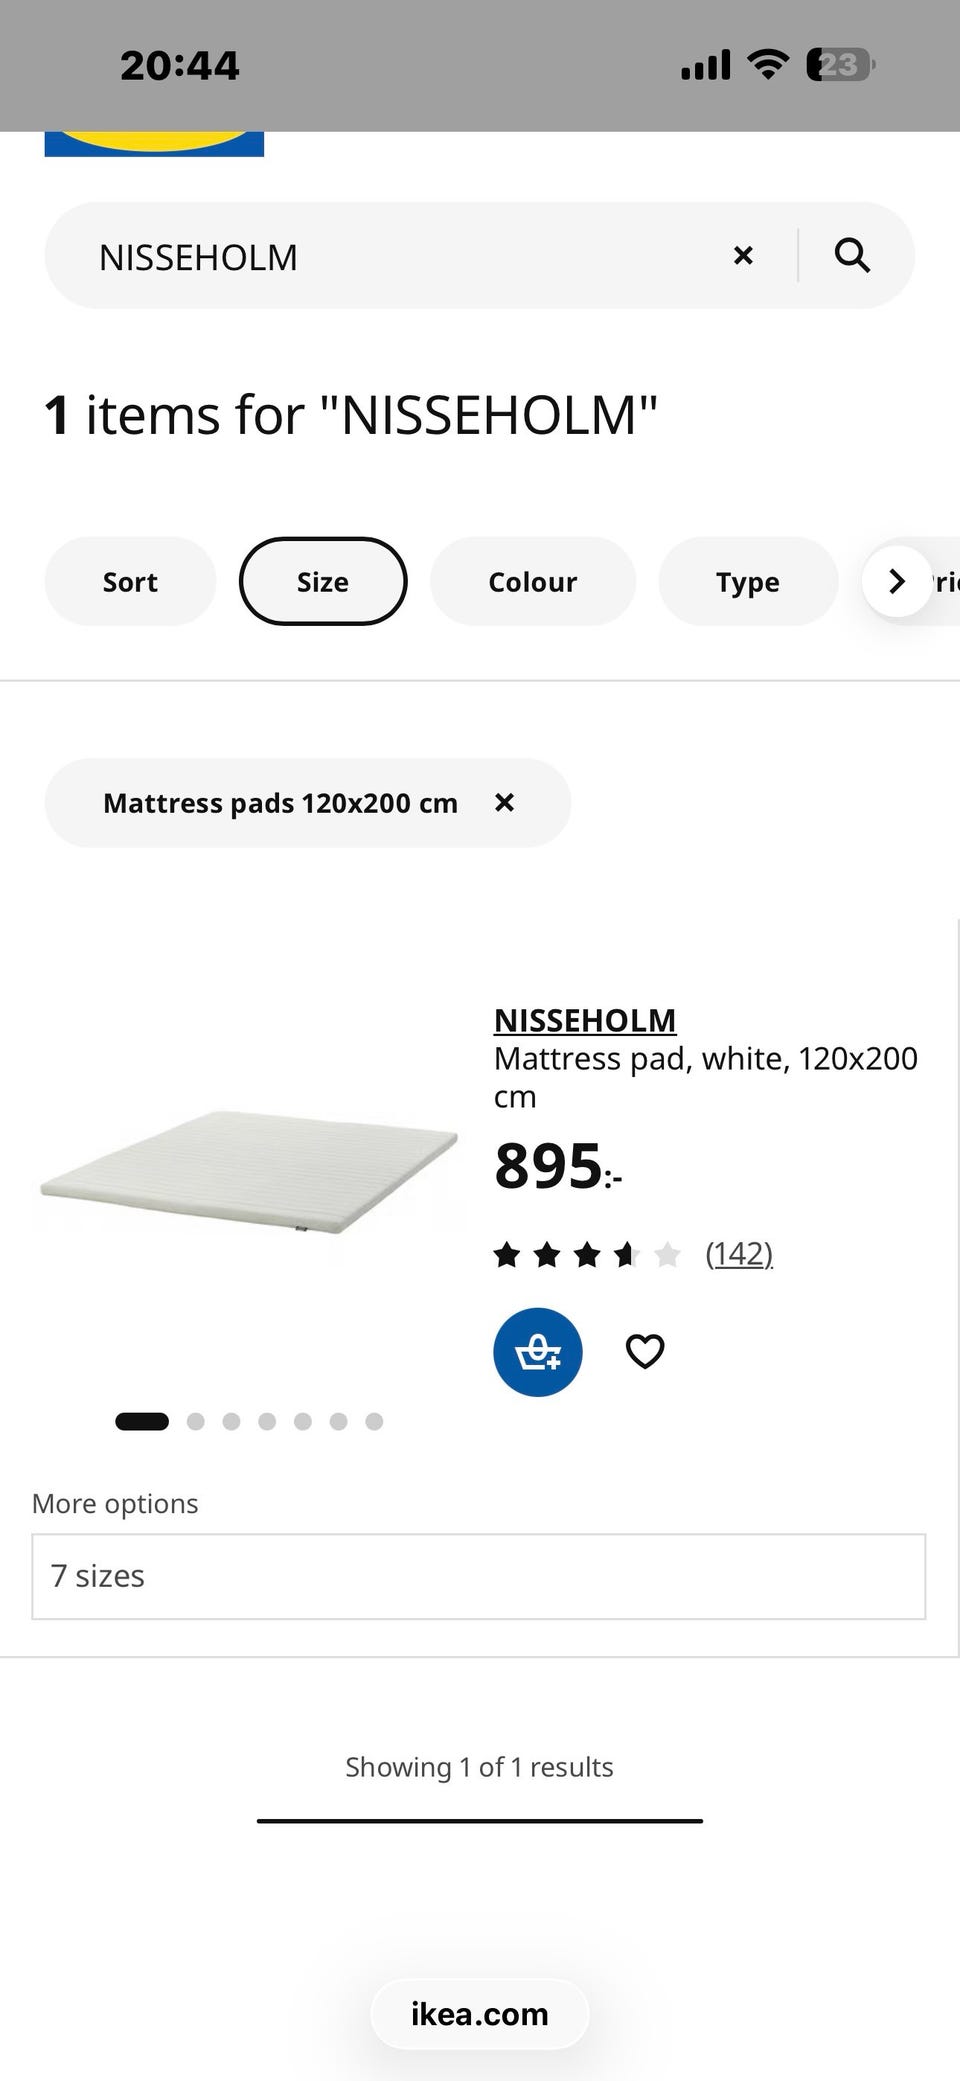Open the Size filter
The image size is (960, 2081).
[x=323, y=582]
